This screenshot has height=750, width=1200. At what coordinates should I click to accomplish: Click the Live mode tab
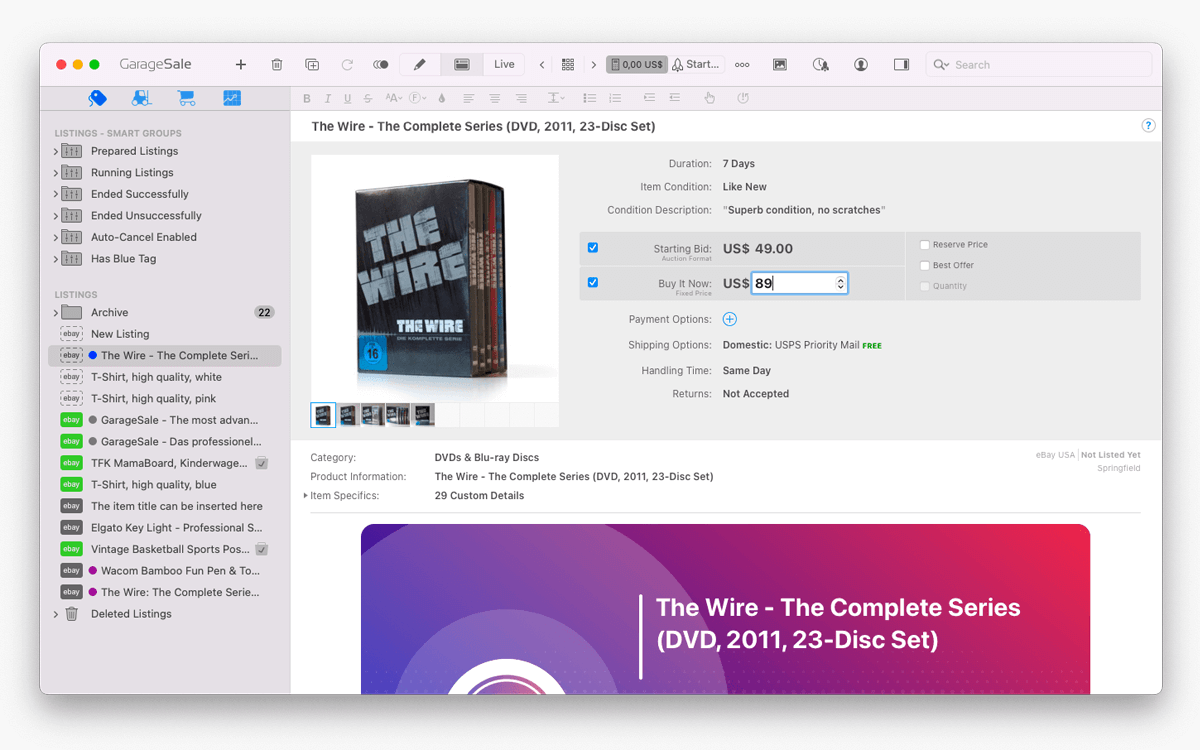pyautogui.click(x=504, y=64)
